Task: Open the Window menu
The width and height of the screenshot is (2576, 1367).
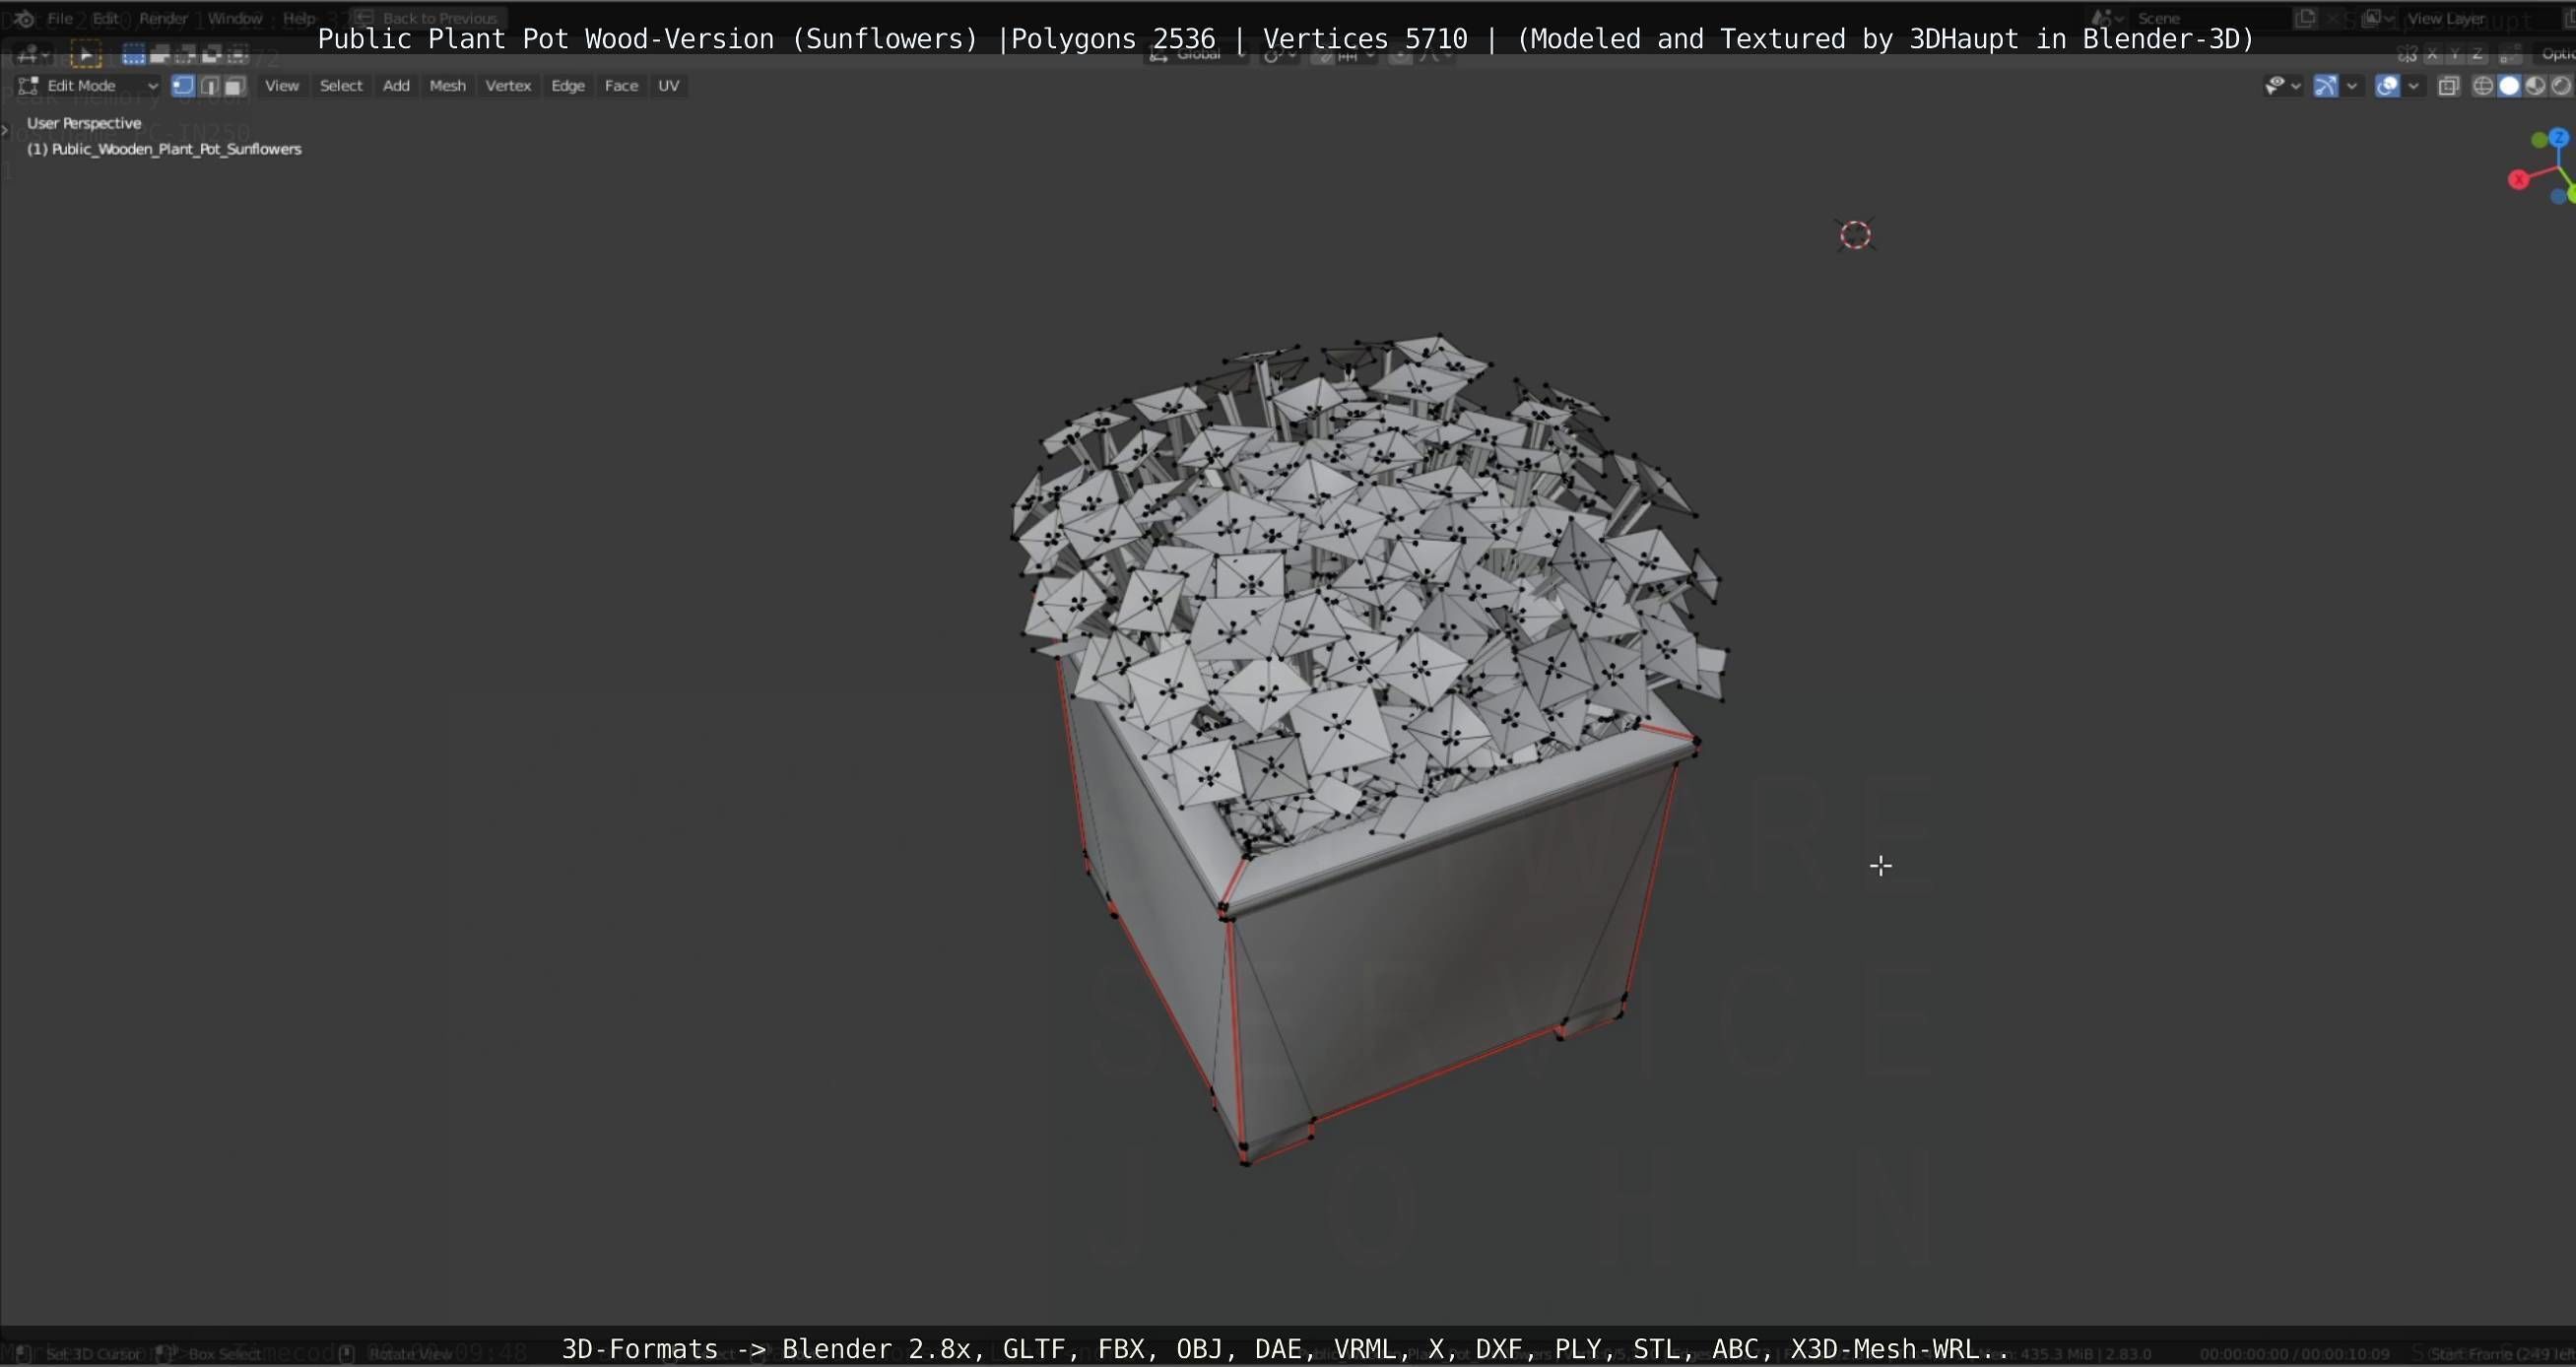Action: [x=234, y=18]
